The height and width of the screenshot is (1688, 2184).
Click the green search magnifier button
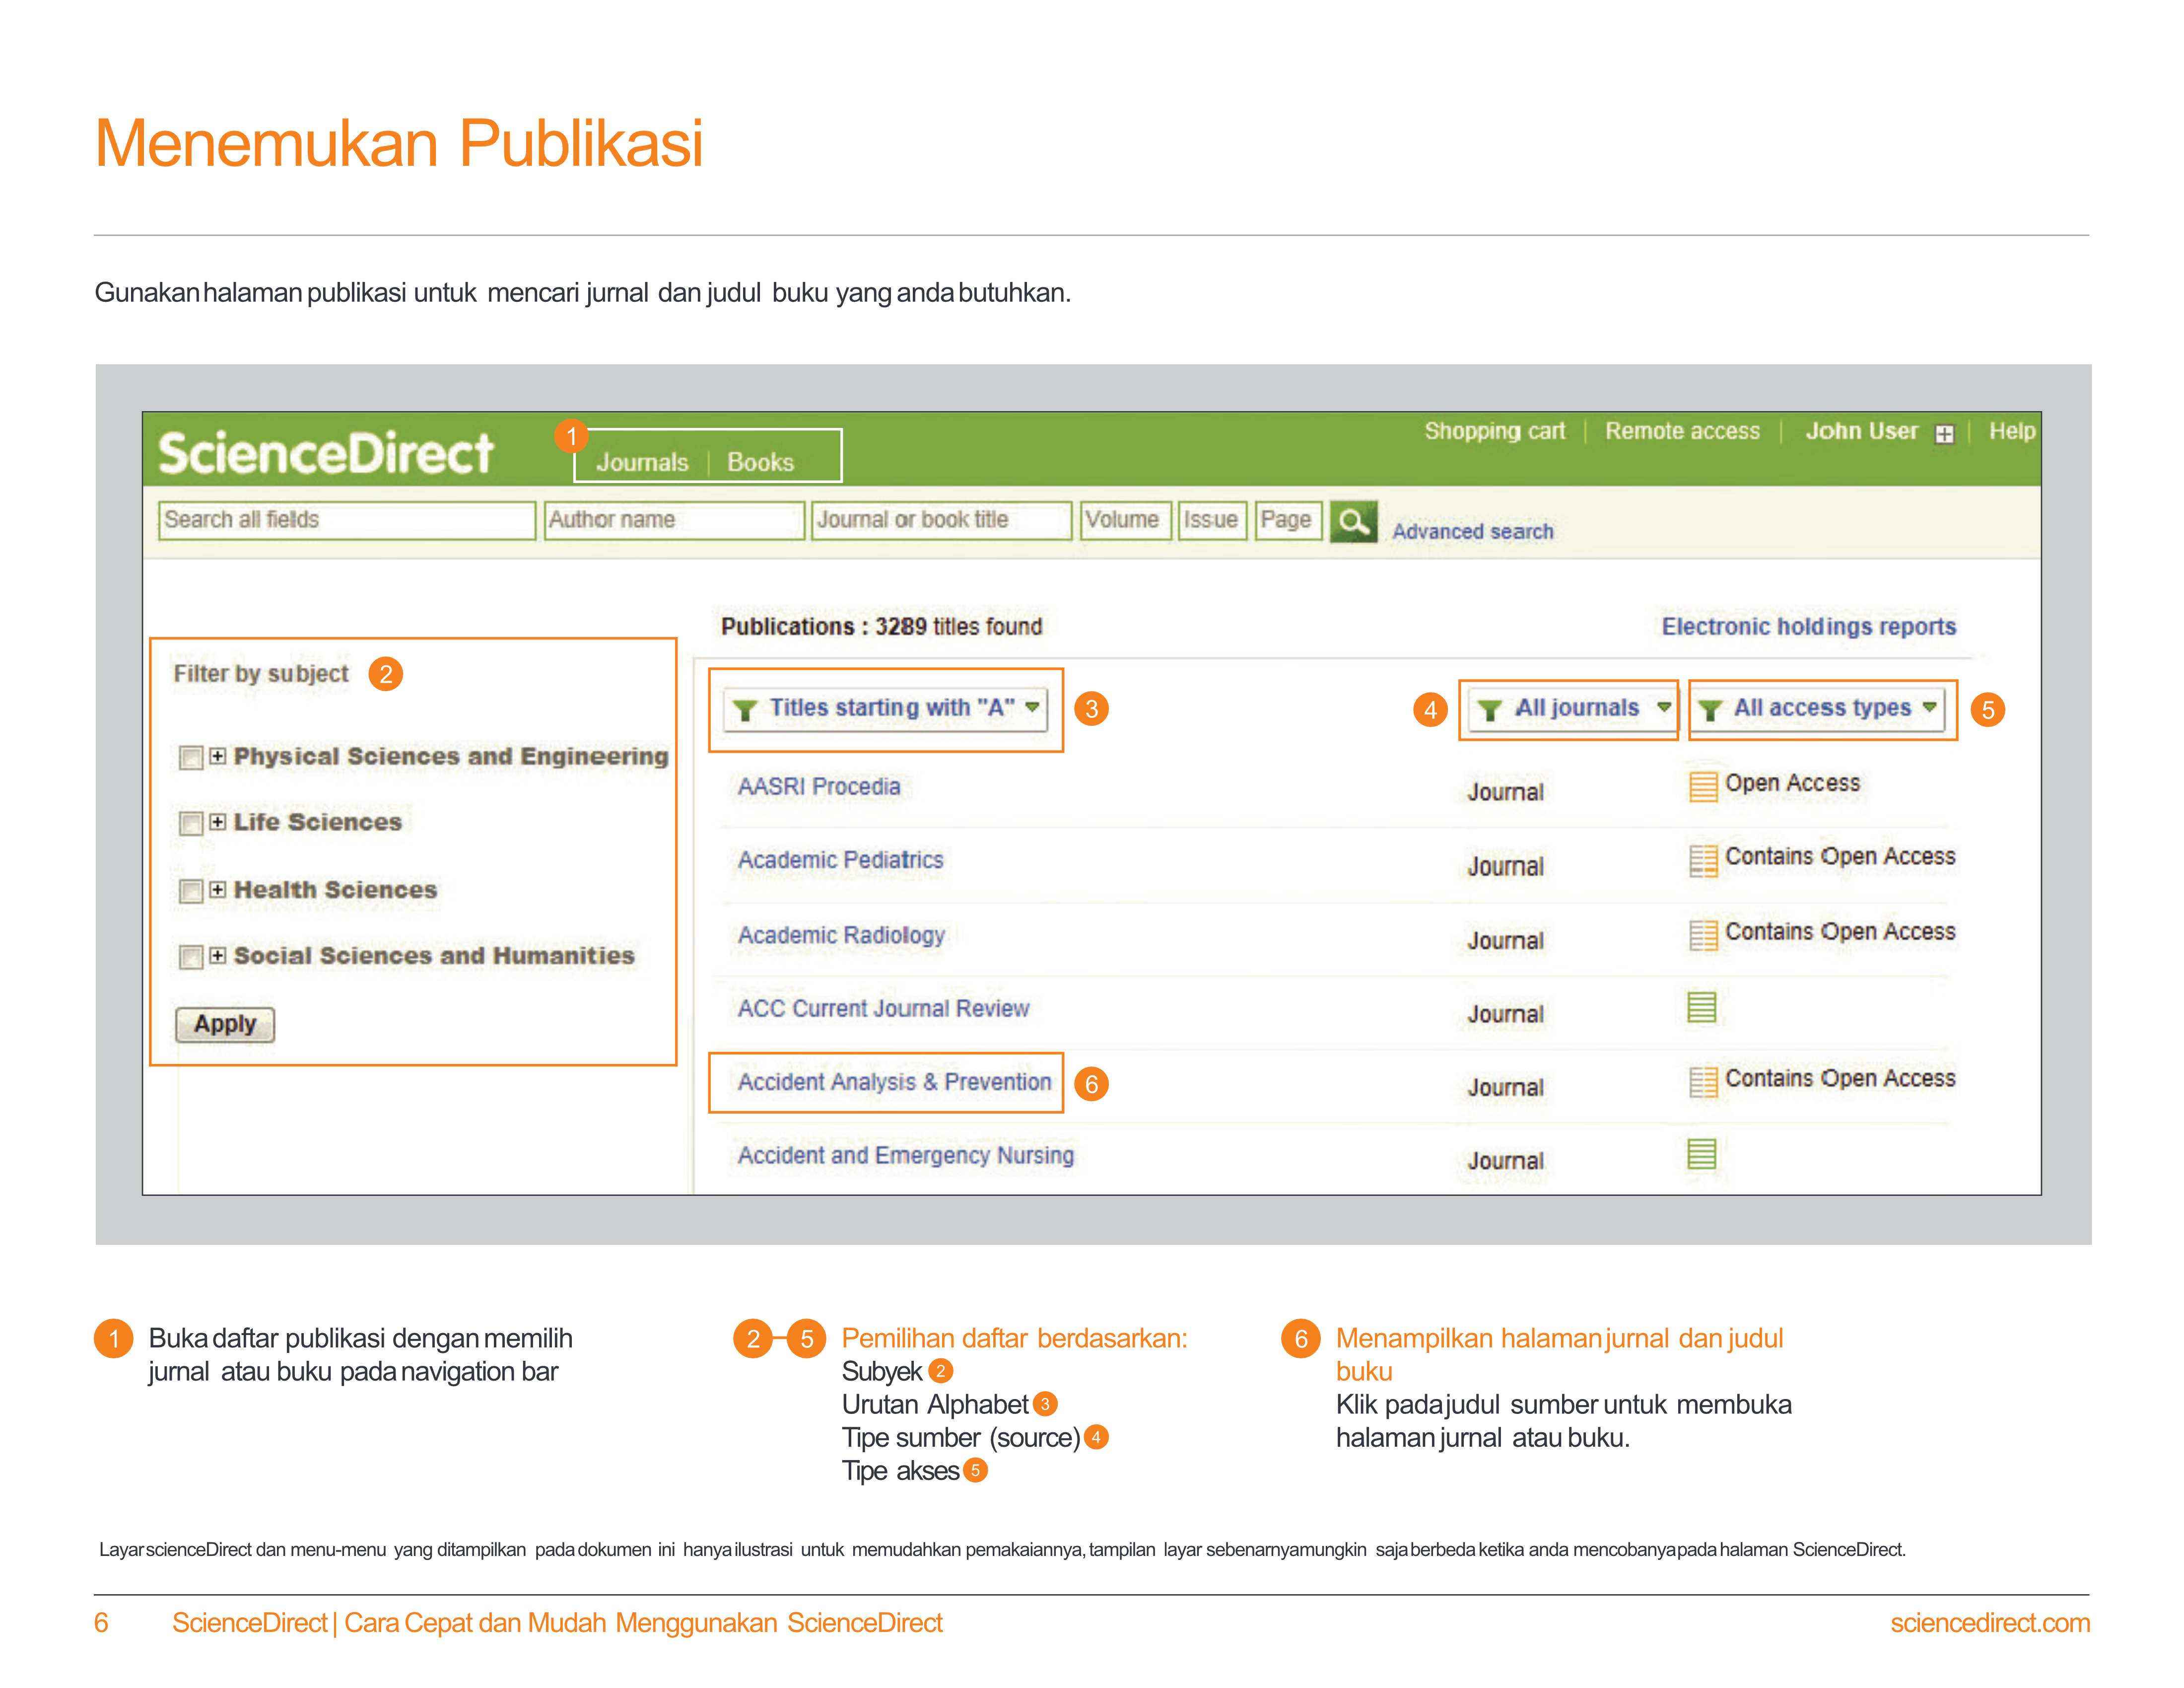1353,521
